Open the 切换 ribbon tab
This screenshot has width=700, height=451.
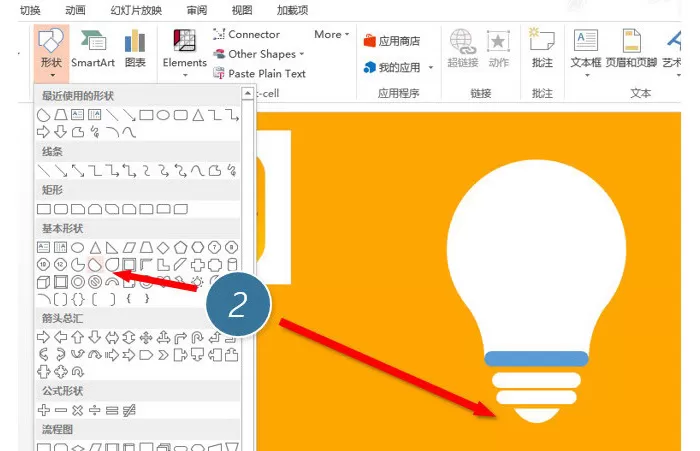(x=30, y=10)
